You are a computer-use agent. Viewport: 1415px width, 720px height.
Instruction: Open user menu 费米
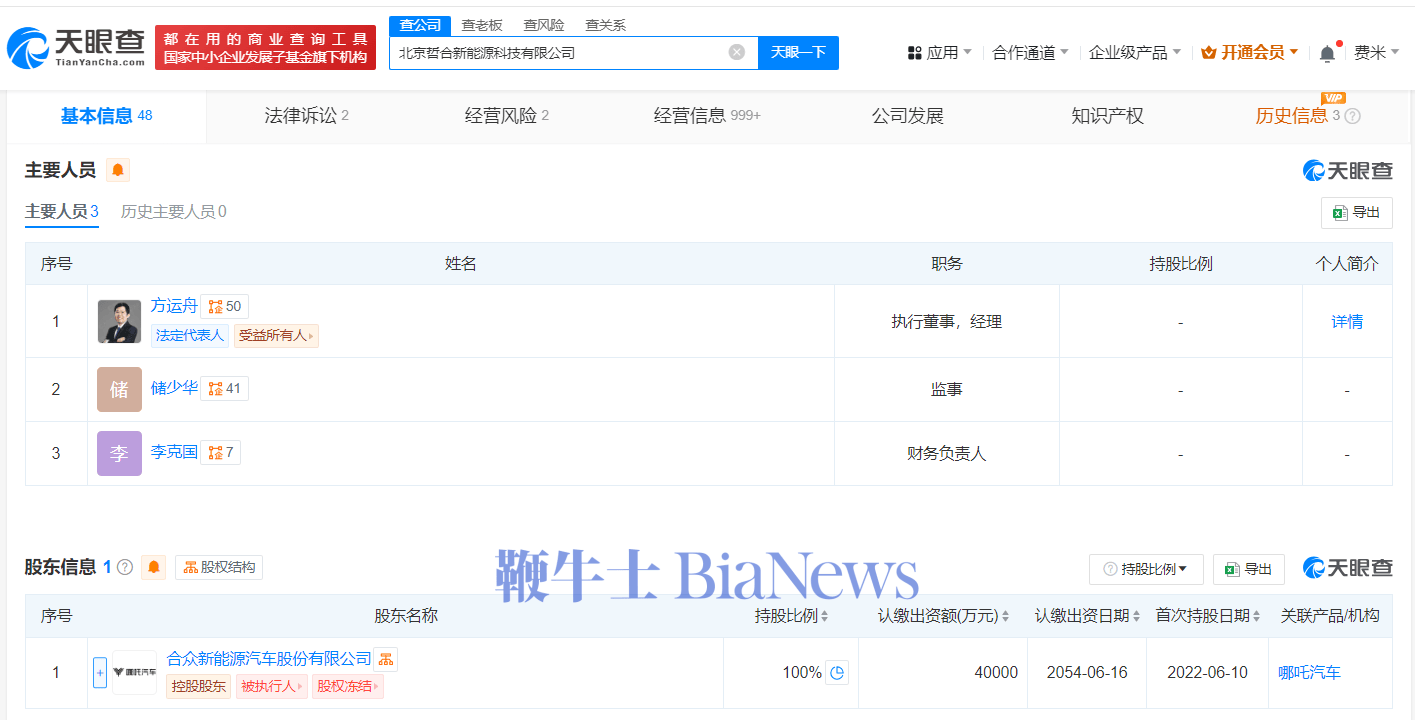click(1376, 52)
